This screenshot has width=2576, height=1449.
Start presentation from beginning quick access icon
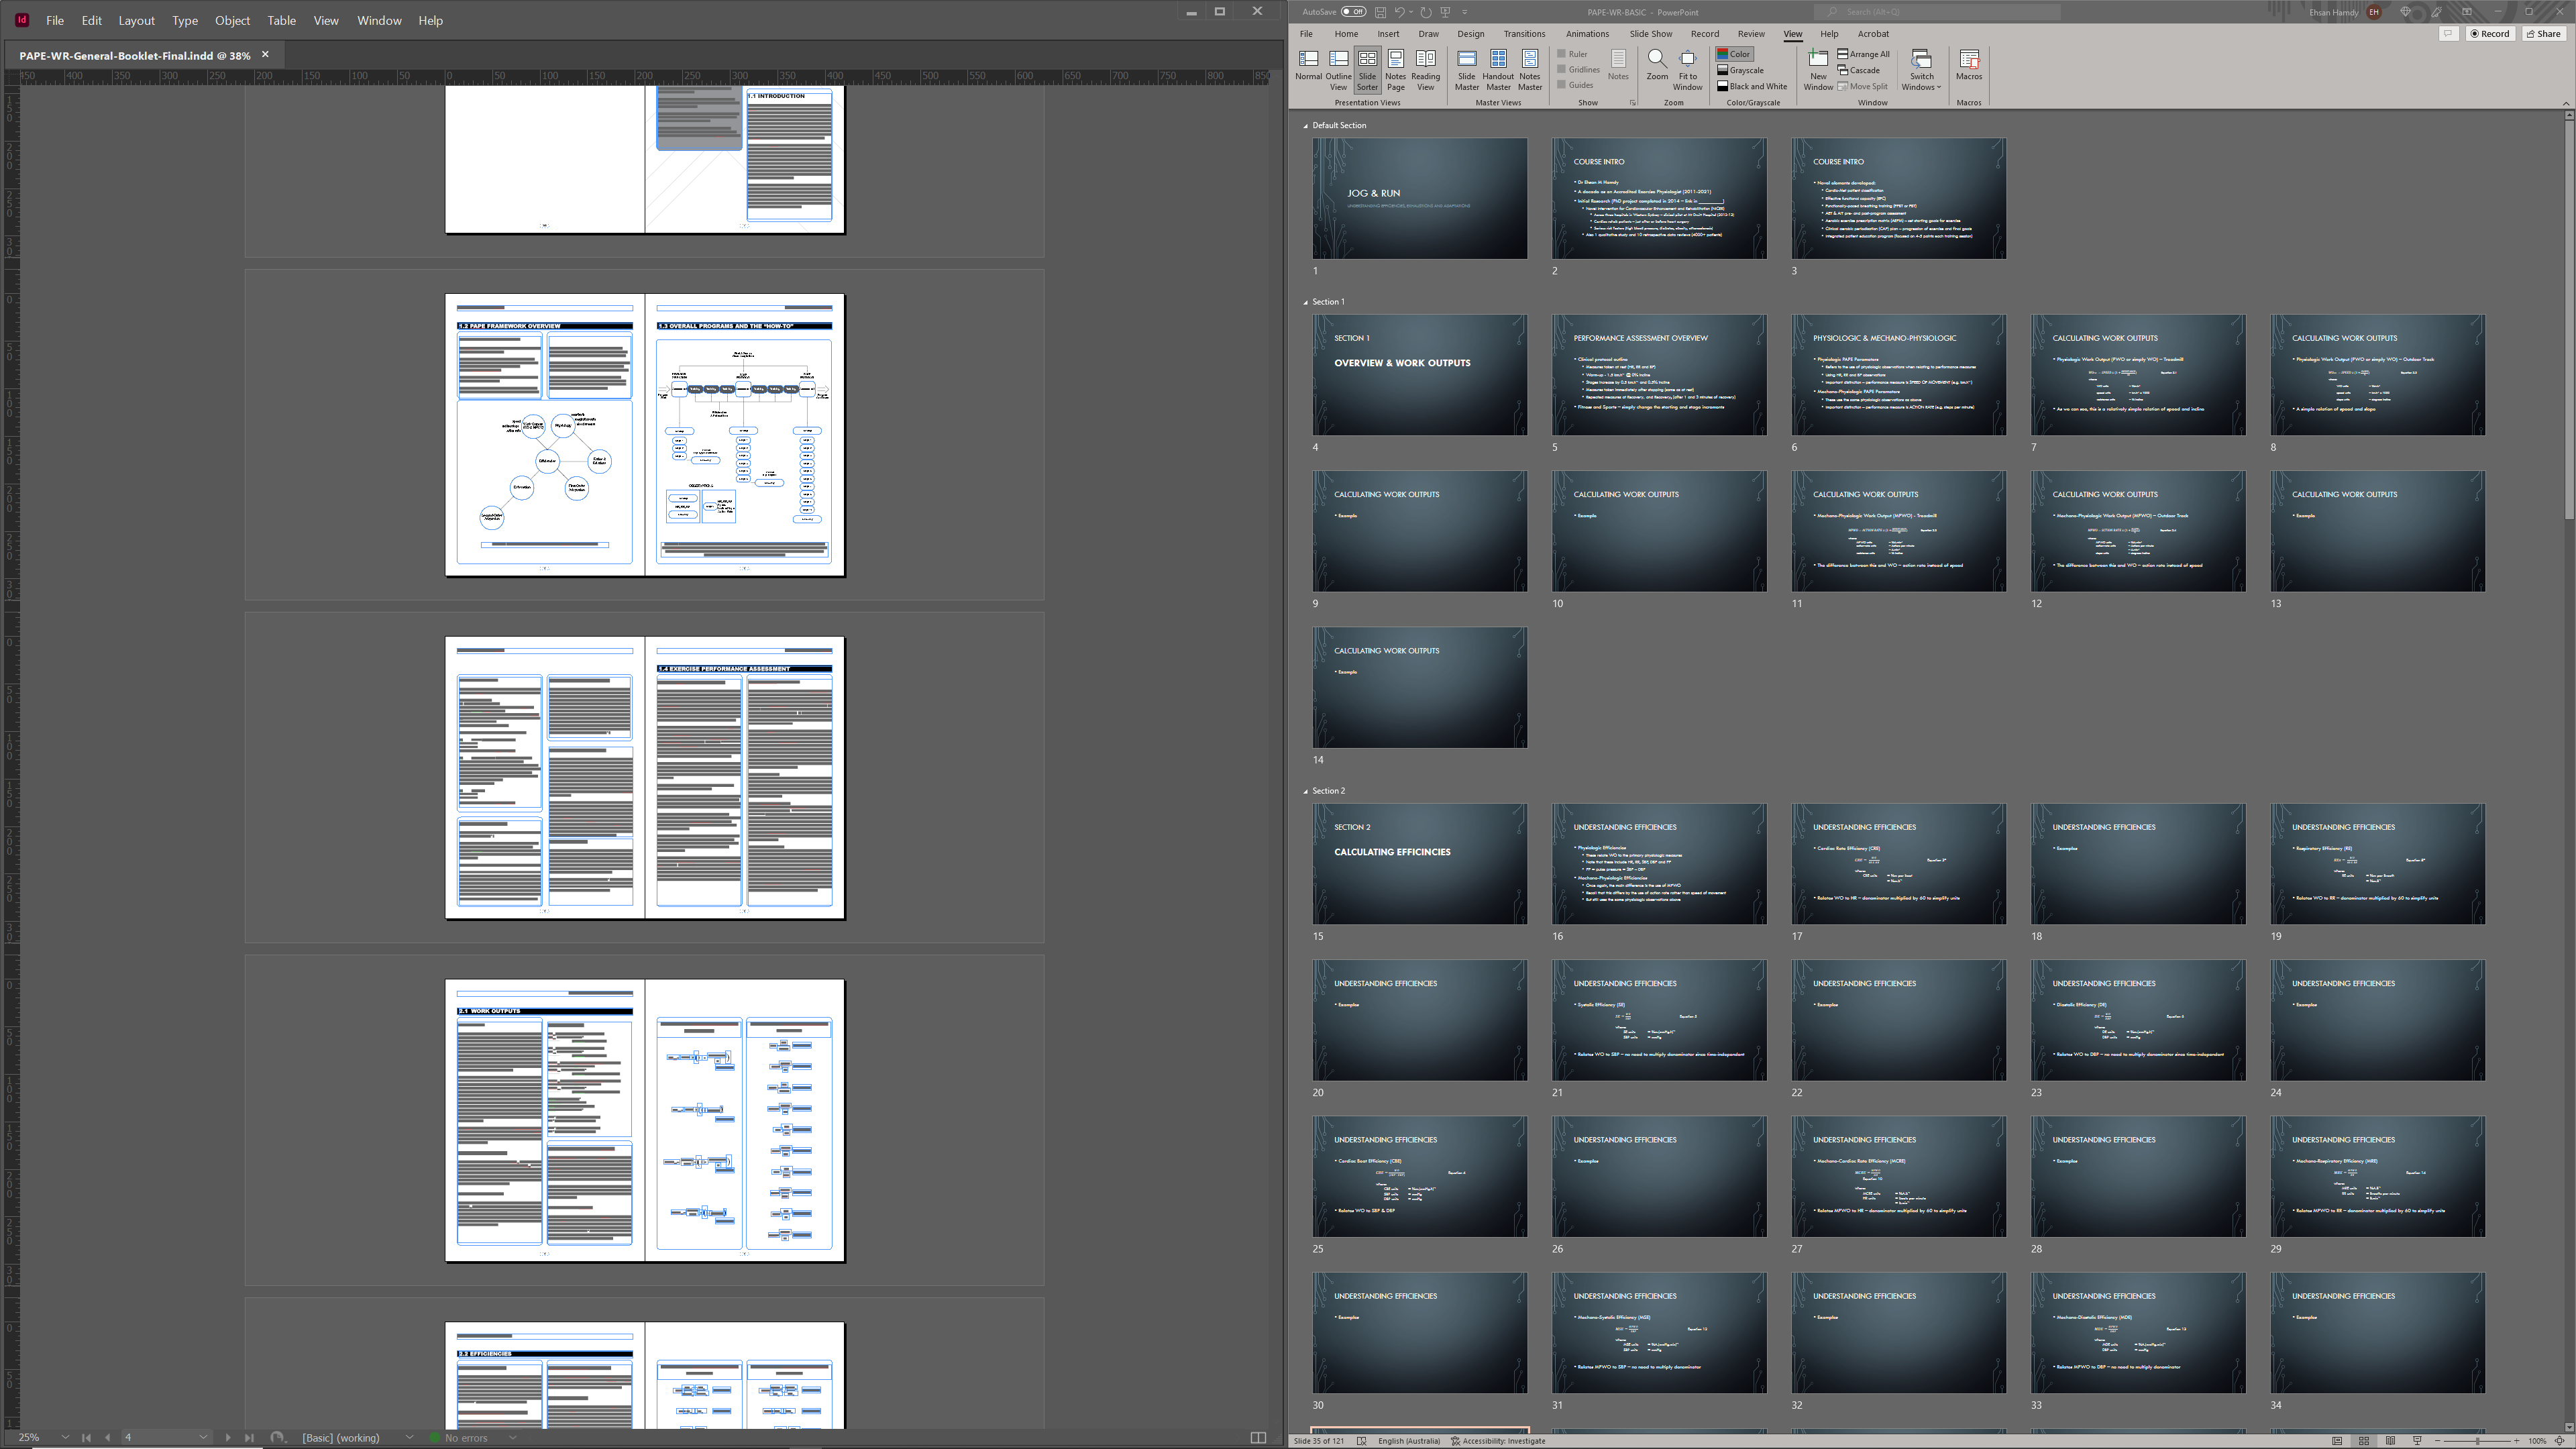pyautogui.click(x=1445, y=12)
